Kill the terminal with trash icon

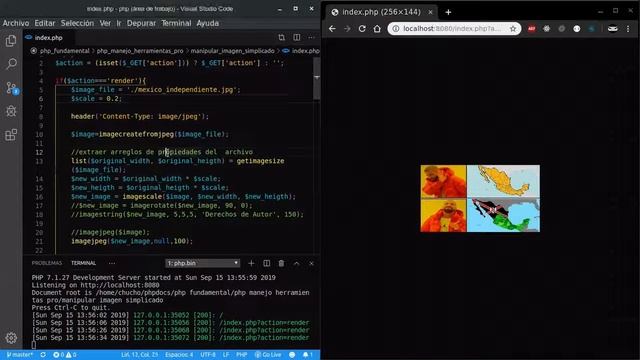pos(281,263)
